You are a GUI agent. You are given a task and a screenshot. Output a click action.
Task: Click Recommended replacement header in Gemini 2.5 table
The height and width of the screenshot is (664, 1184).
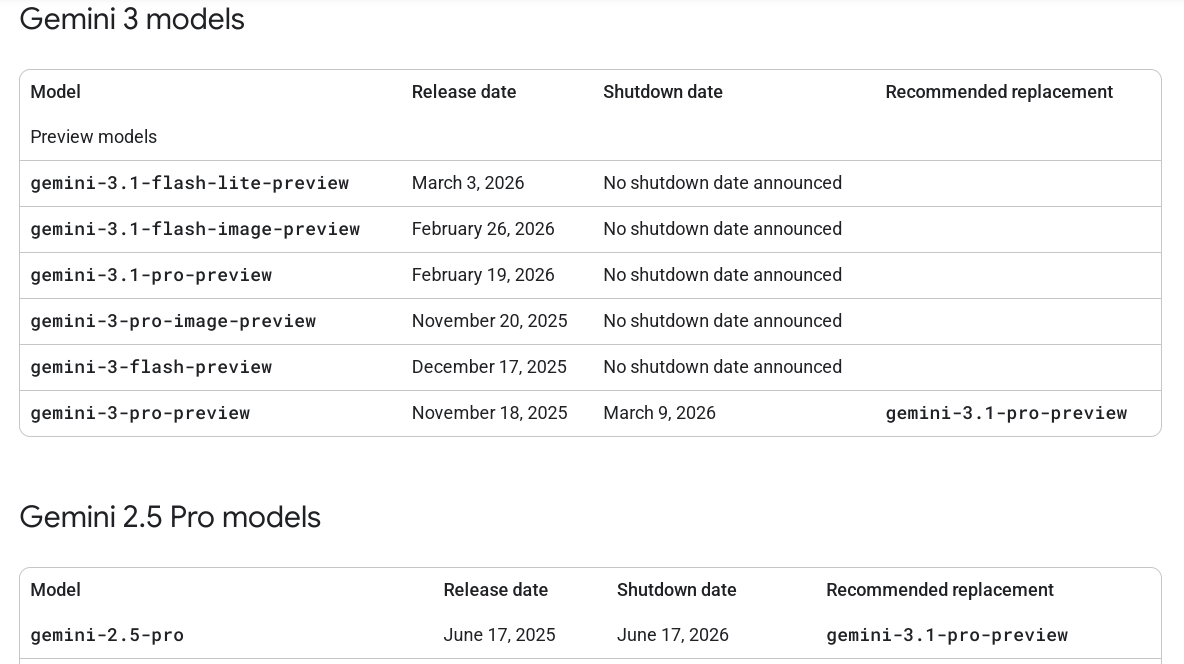click(x=939, y=590)
